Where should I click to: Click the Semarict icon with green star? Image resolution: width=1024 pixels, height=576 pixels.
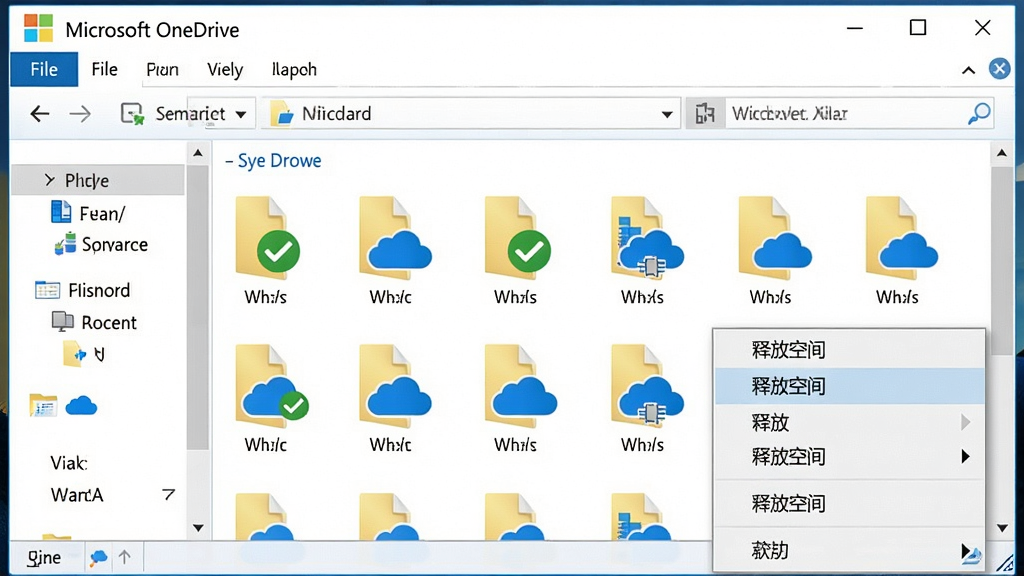pyautogui.click(x=132, y=114)
